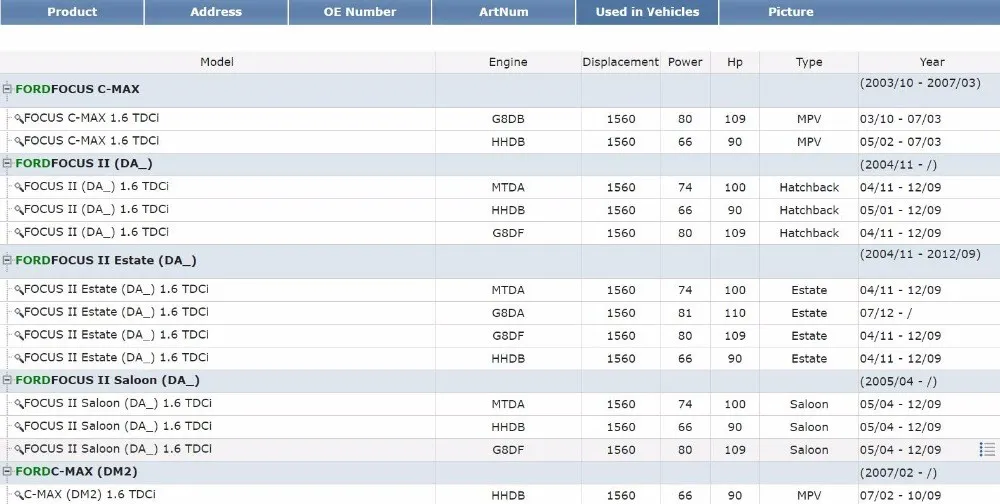Image resolution: width=1000 pixels, height=504 pixels.
Task: Click magnifier icon on C-MAX (DM2) HHDB row
Action: pyautogui.click(x=19, y=495)
